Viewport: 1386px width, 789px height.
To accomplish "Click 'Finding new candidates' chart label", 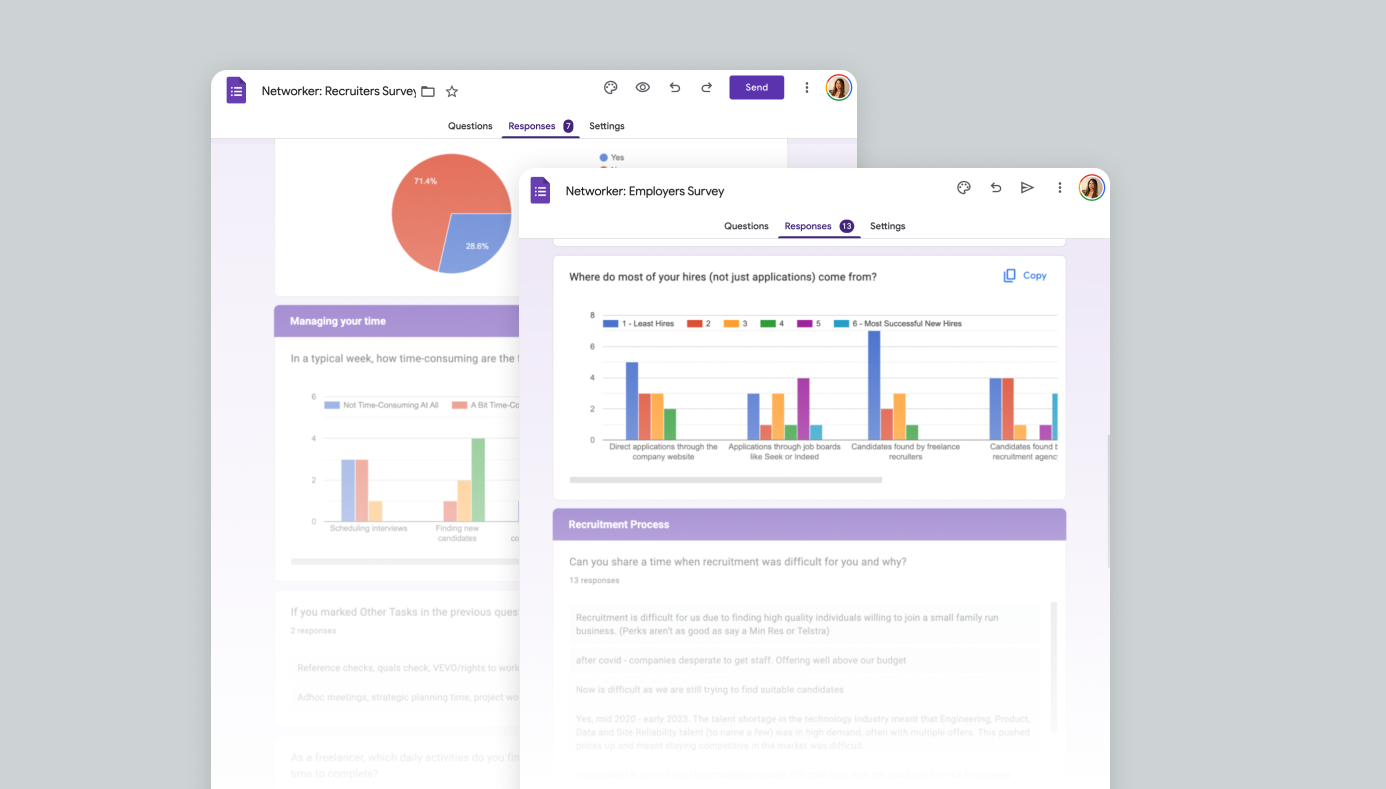I will [457, 533].
